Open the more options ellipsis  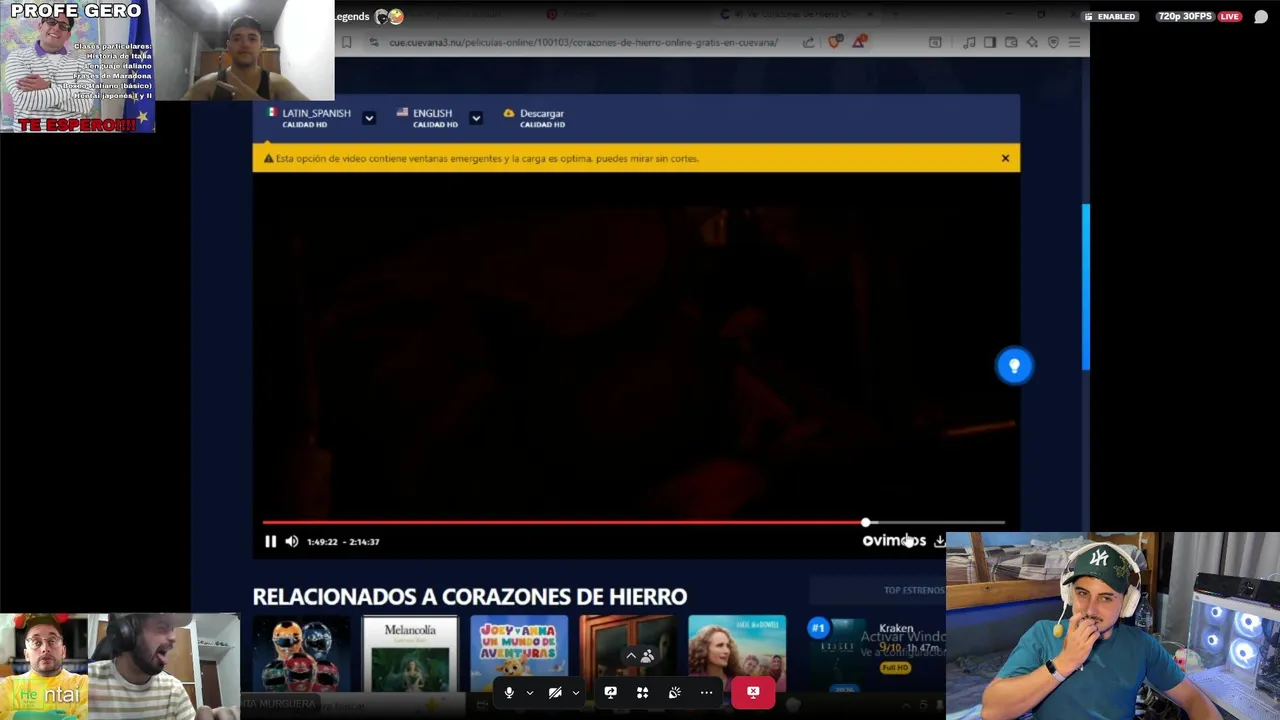coord(706,692)
